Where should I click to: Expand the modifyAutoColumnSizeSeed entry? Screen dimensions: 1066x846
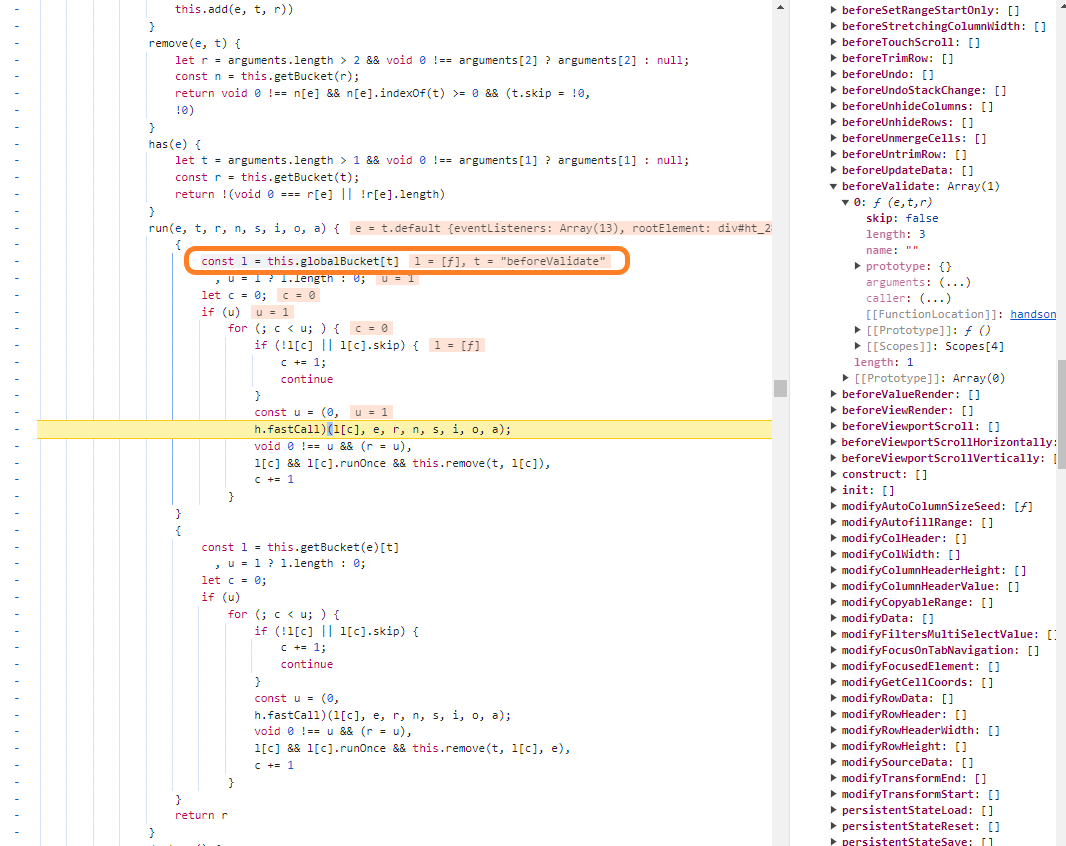(x=833, y=506)
